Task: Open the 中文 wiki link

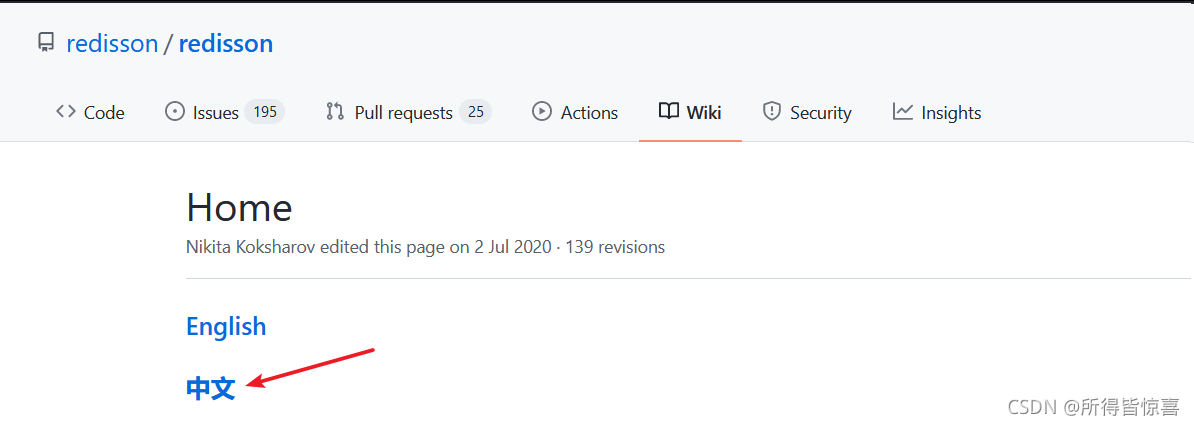Action: (210, 388)
